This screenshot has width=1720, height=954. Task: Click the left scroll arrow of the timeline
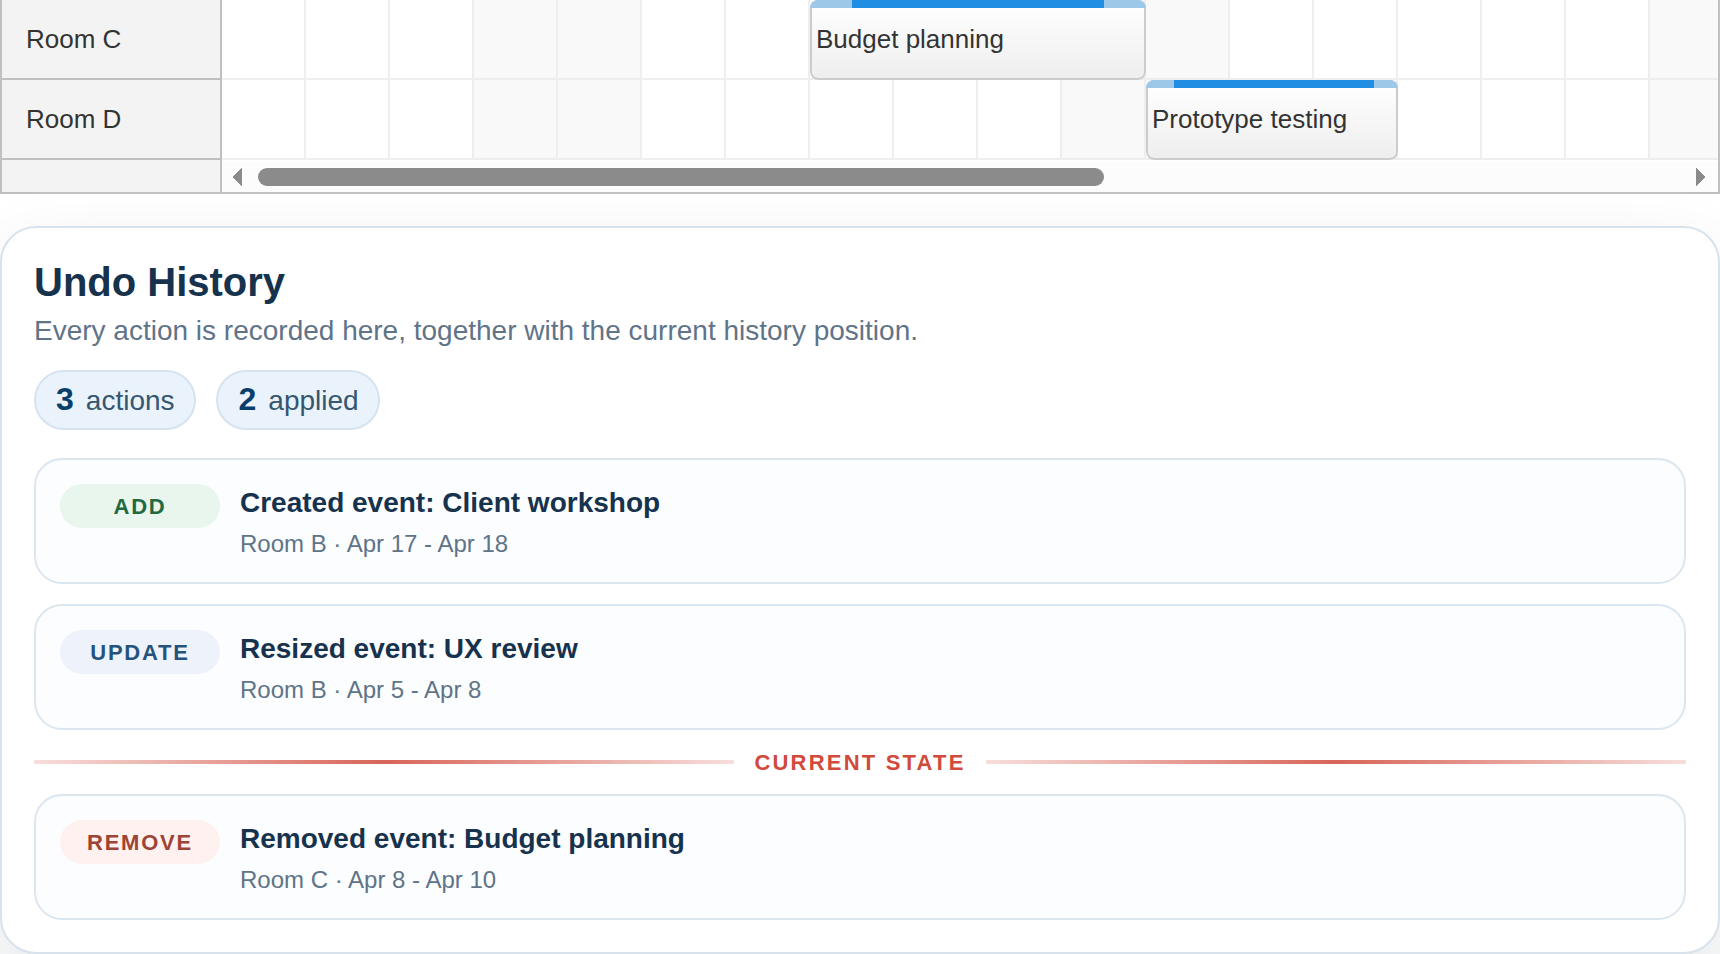pyautogui.click(x=238, y=176)
